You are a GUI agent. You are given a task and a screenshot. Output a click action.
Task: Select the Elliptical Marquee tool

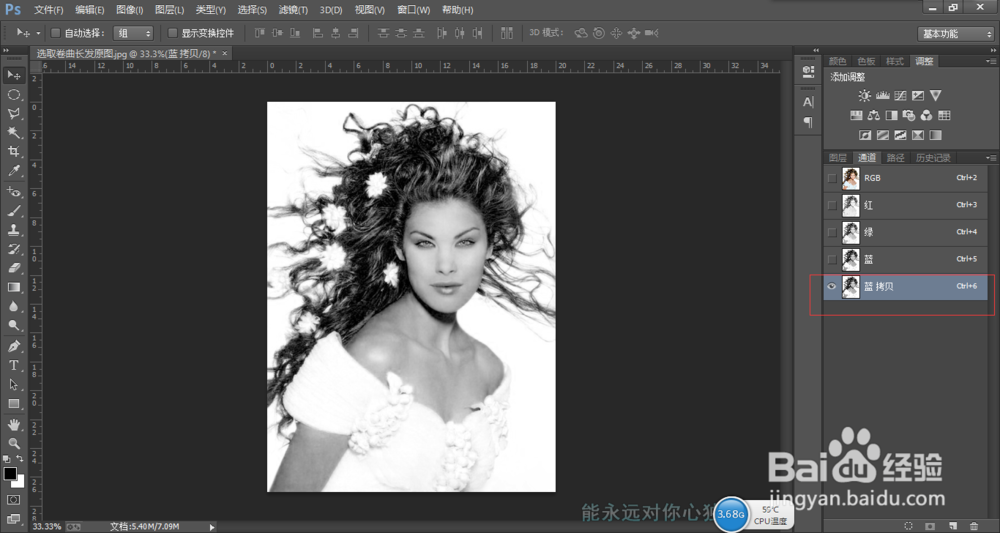[14, 95]
